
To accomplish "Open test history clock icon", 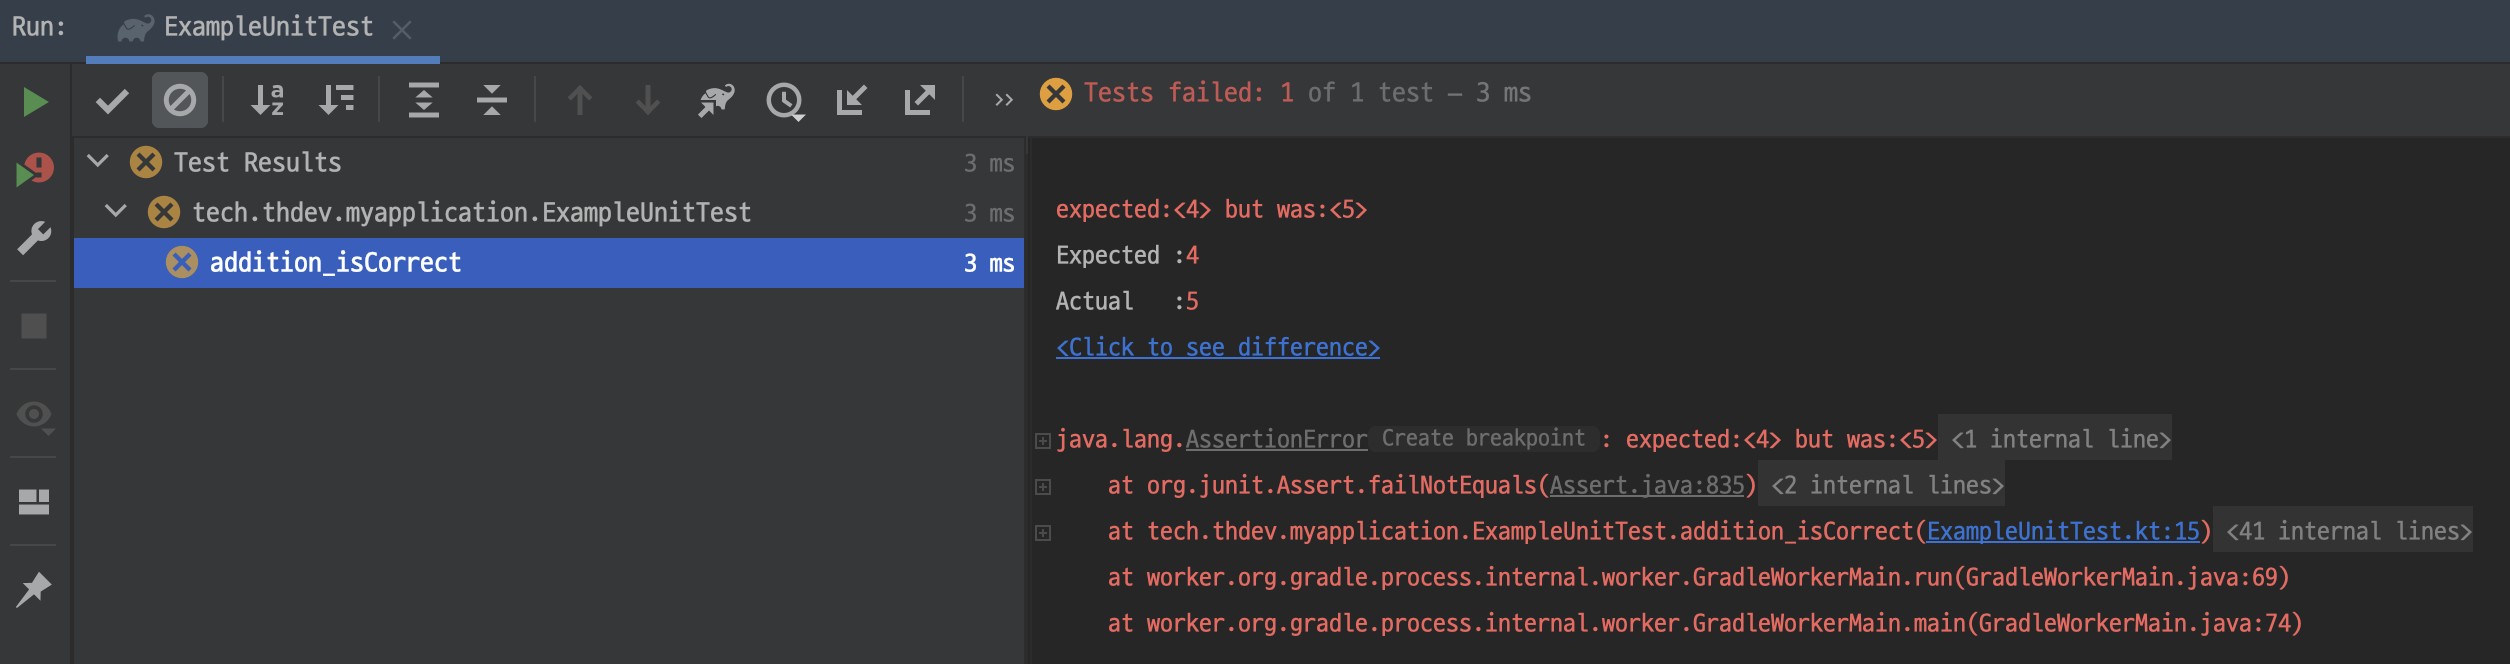I will coord(785,100).
